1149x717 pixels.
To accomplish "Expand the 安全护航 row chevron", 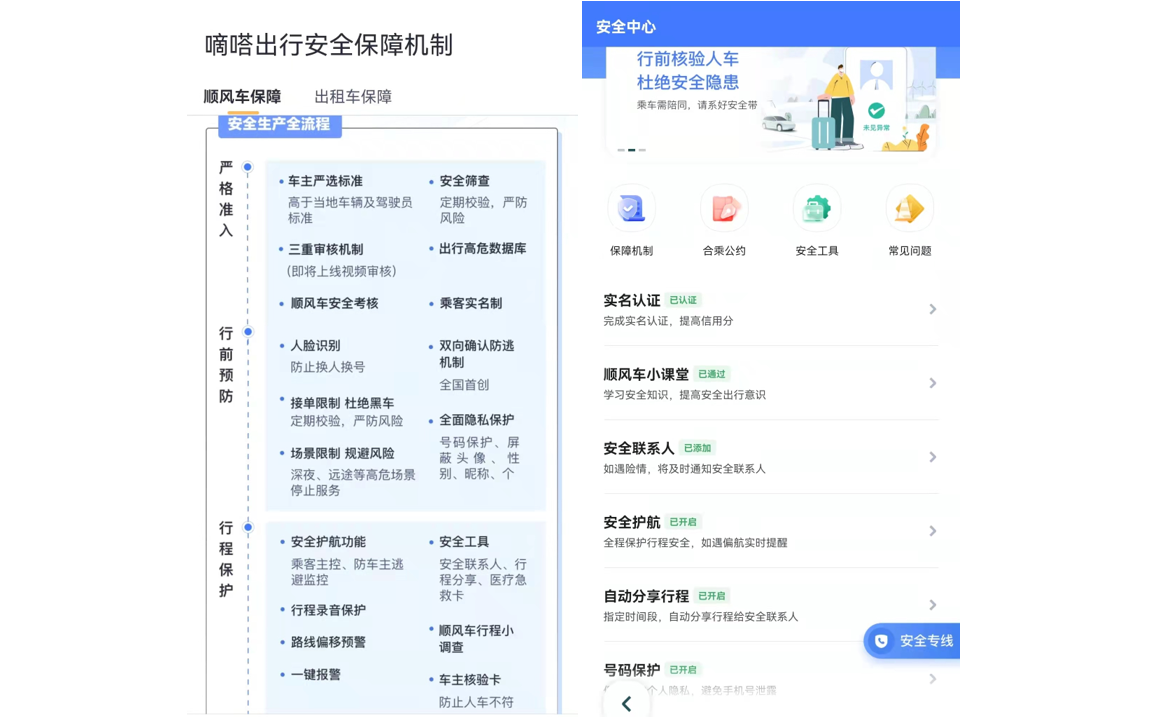I will [932, 531].
